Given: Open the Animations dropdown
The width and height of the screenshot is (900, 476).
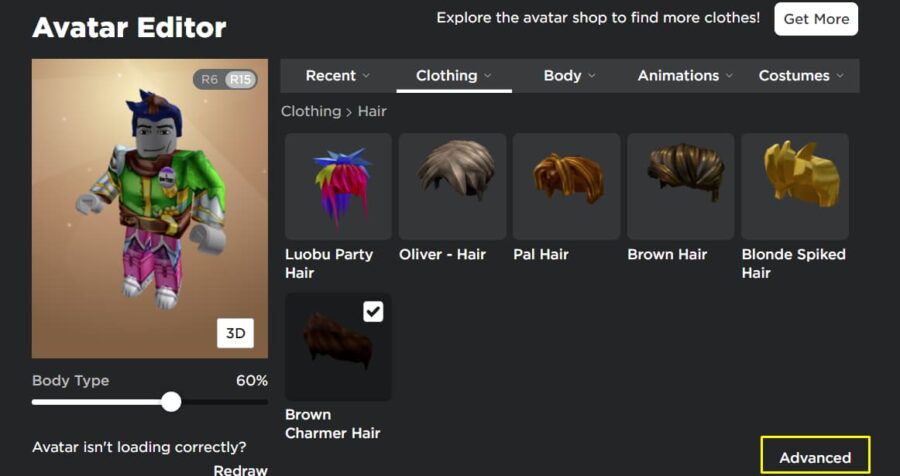Looking at the screenshot, I should coord(685,76).
